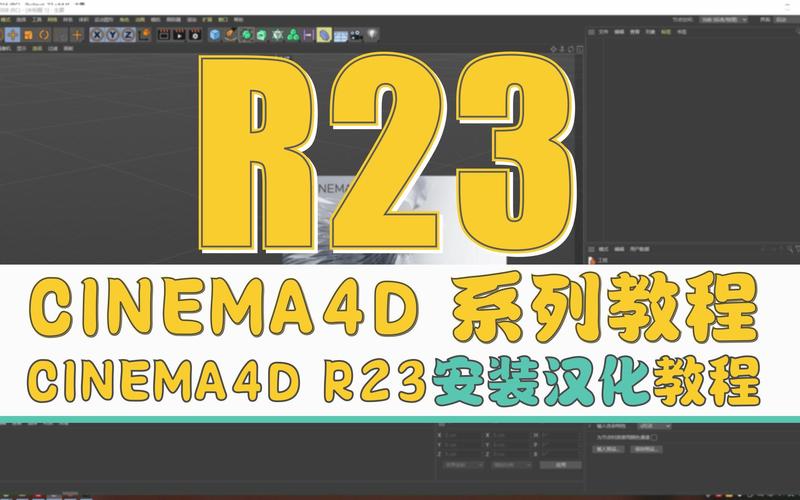Open the input snapping type dropdown
This screenshot has height=500, width=800.
pyautogui.click(x=654, y=426)
